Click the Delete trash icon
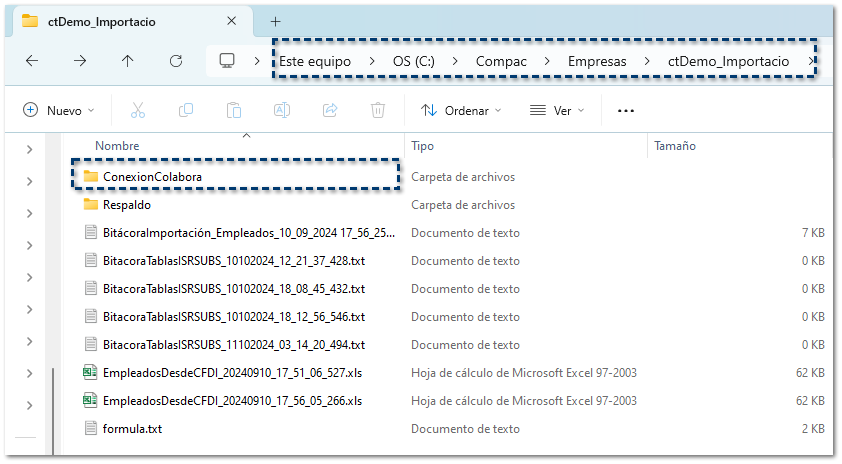This screenshot has width=842, height=464. click(378, 111)
